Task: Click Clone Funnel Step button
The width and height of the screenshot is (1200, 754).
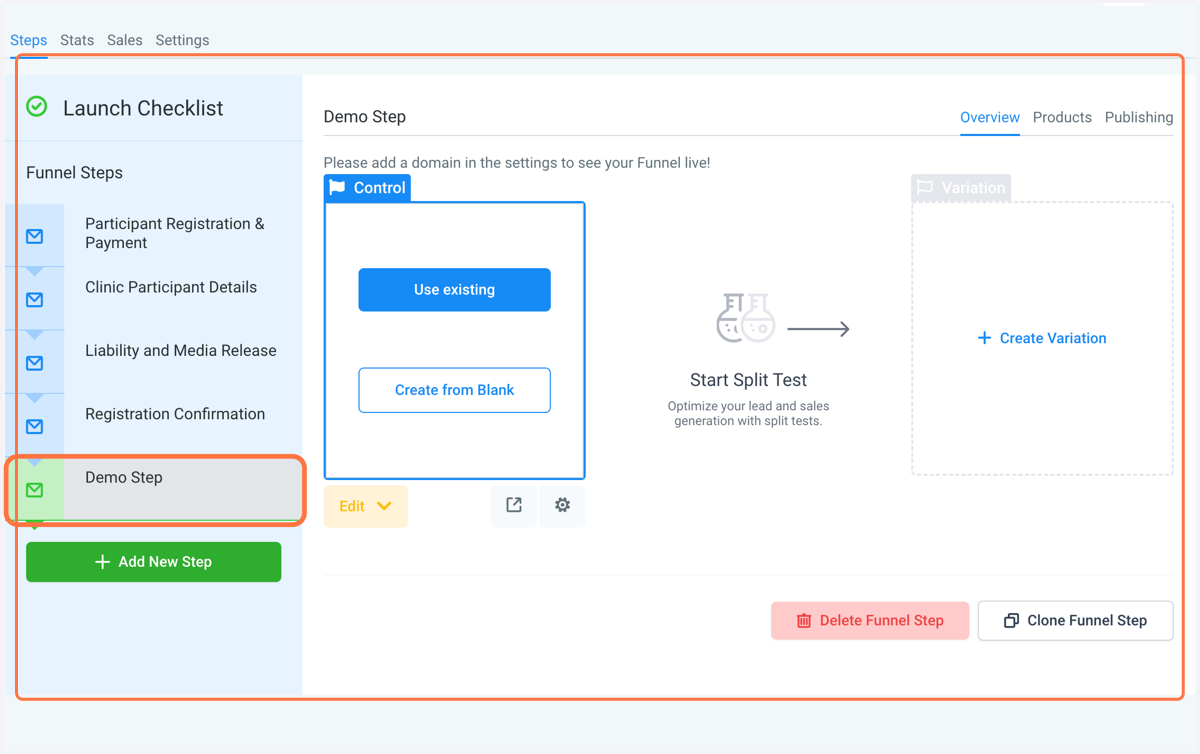Action: (1076, 621)
